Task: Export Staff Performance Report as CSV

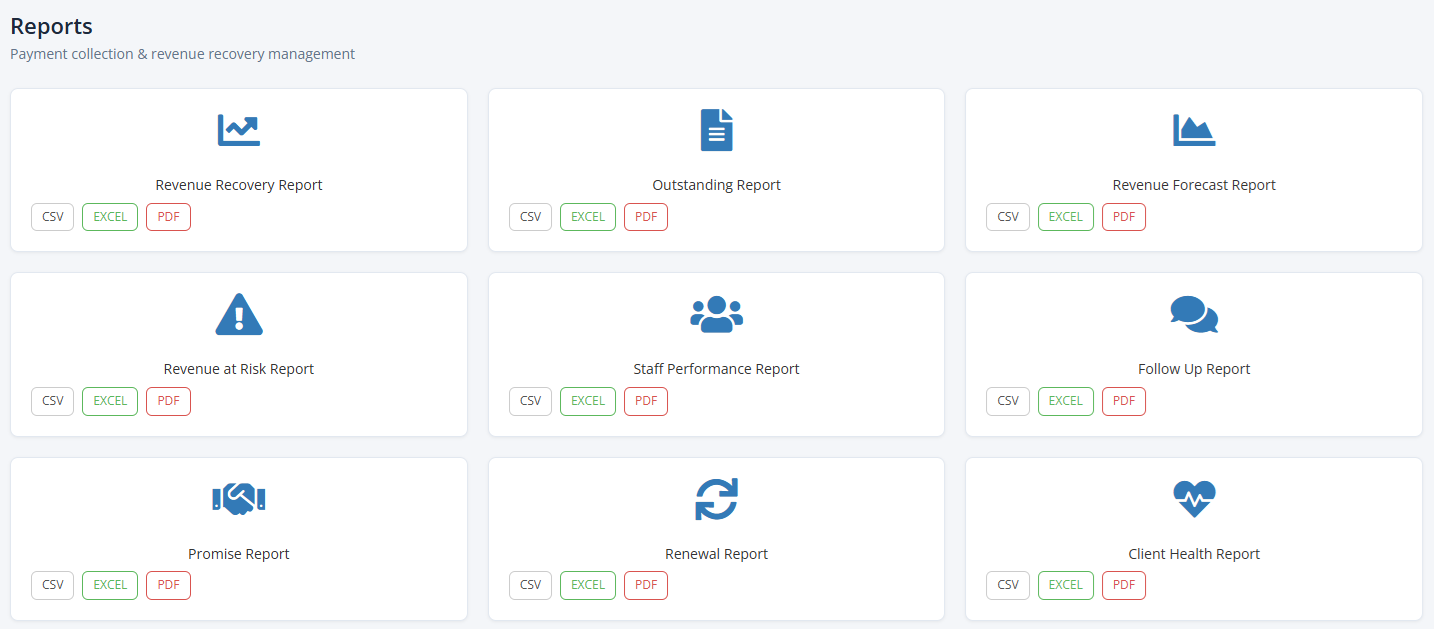Action: (530, 401)
